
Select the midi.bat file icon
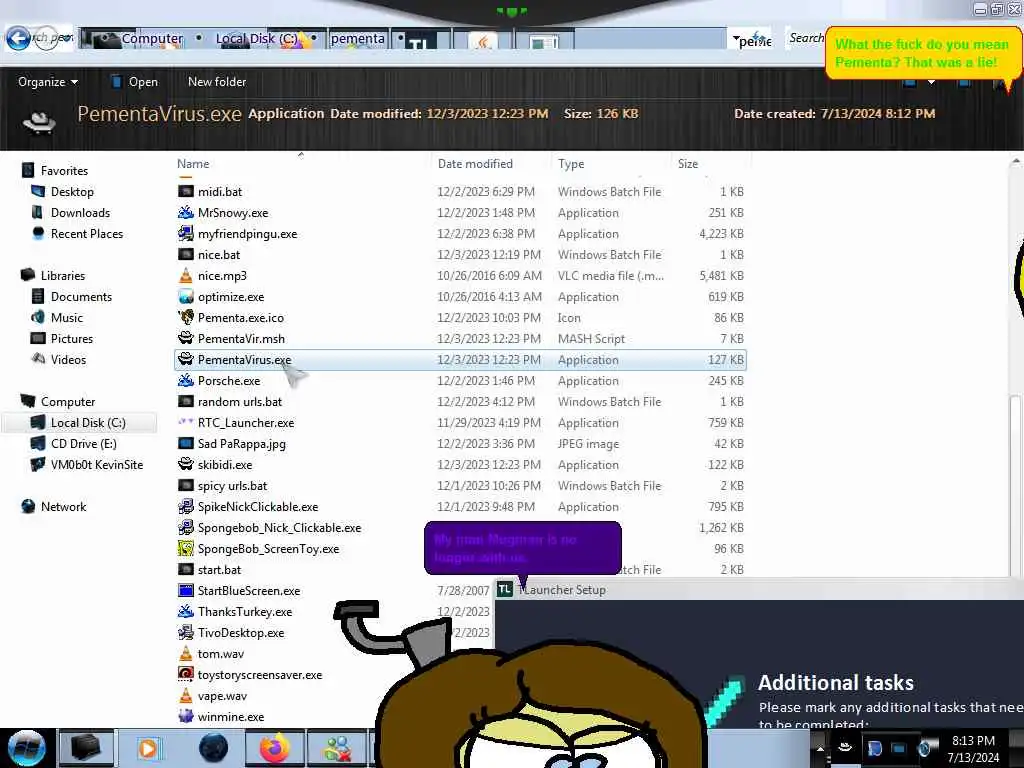[186, 192]
